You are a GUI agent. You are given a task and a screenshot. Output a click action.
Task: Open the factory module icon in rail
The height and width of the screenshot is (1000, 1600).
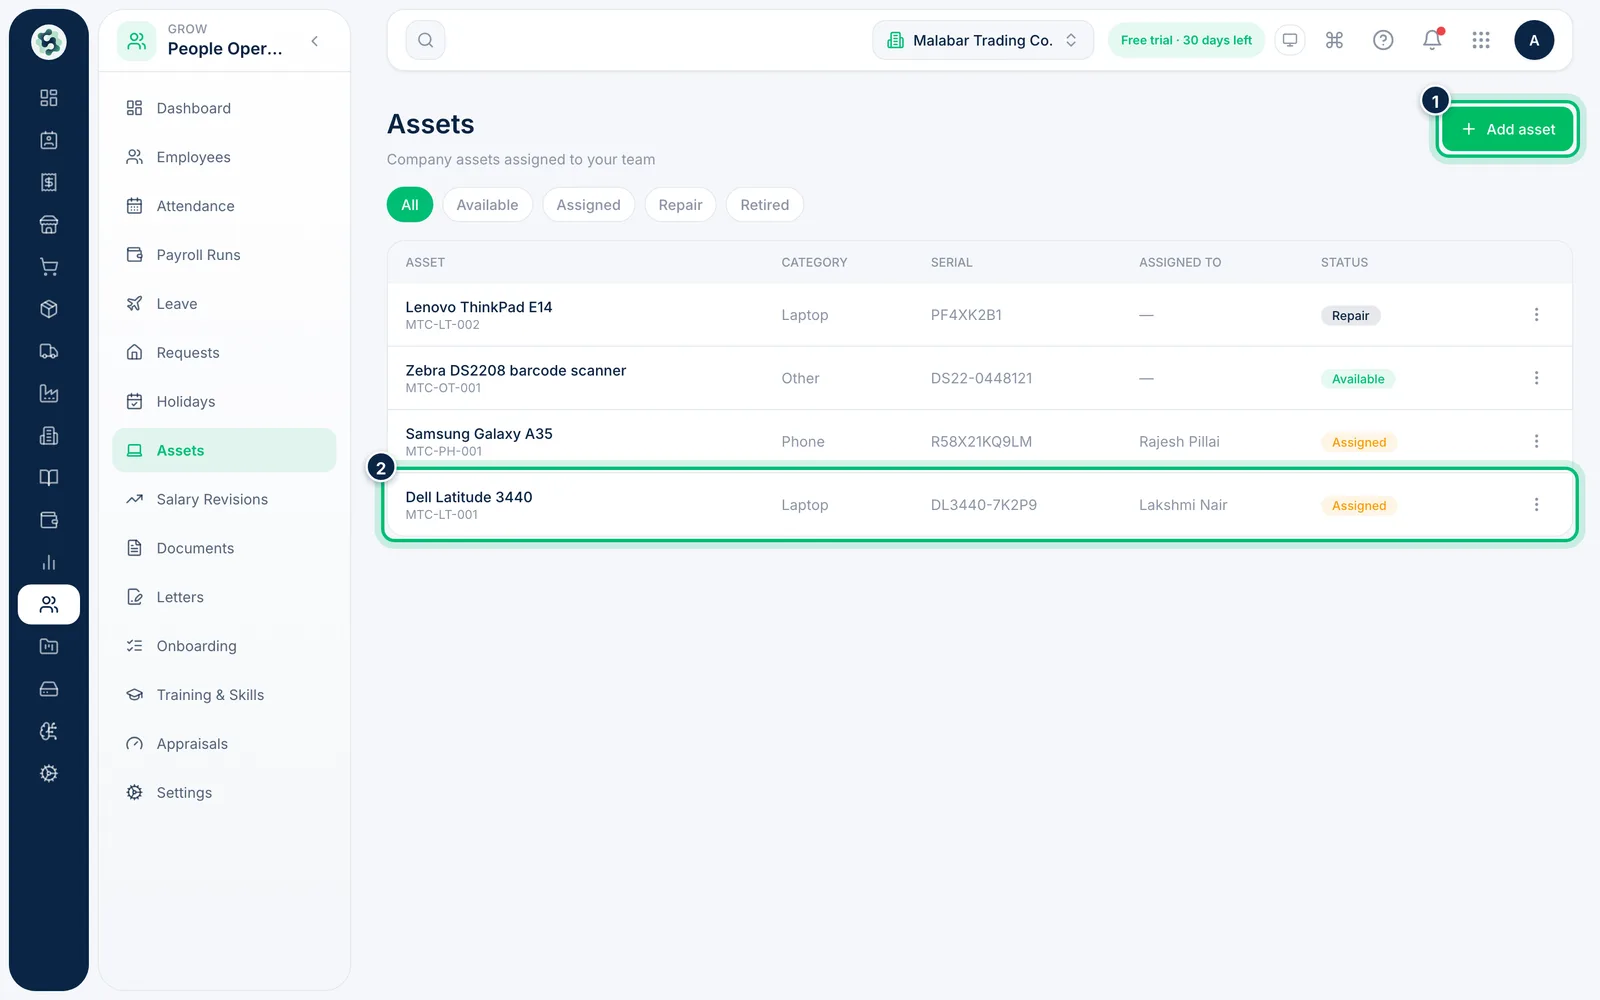point(48,393)
